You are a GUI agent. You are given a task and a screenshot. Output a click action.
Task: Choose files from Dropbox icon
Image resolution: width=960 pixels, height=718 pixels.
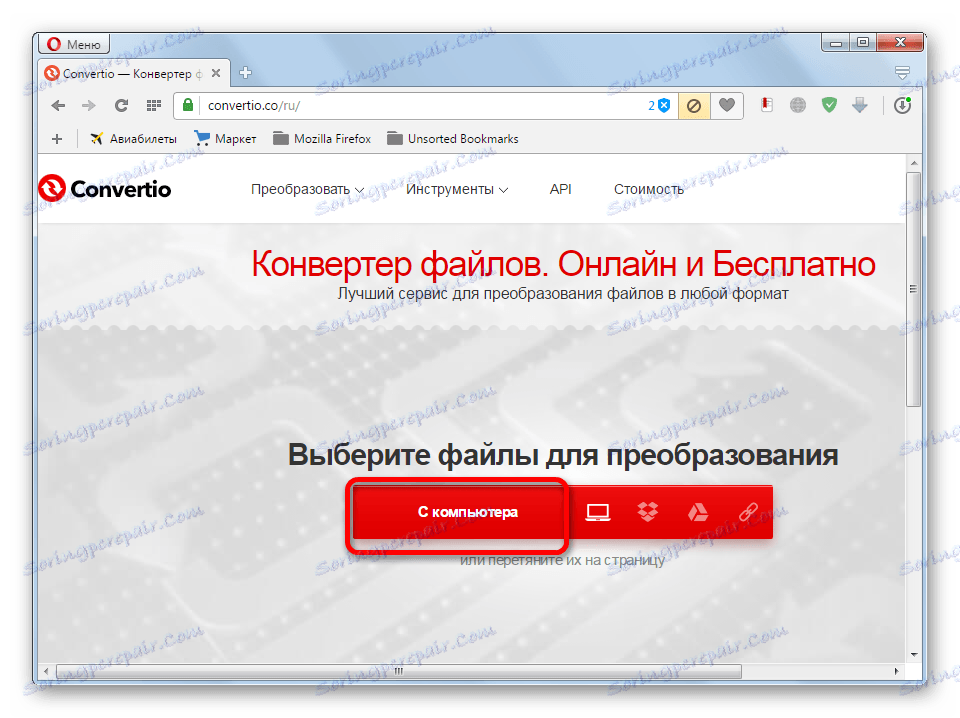648,512
